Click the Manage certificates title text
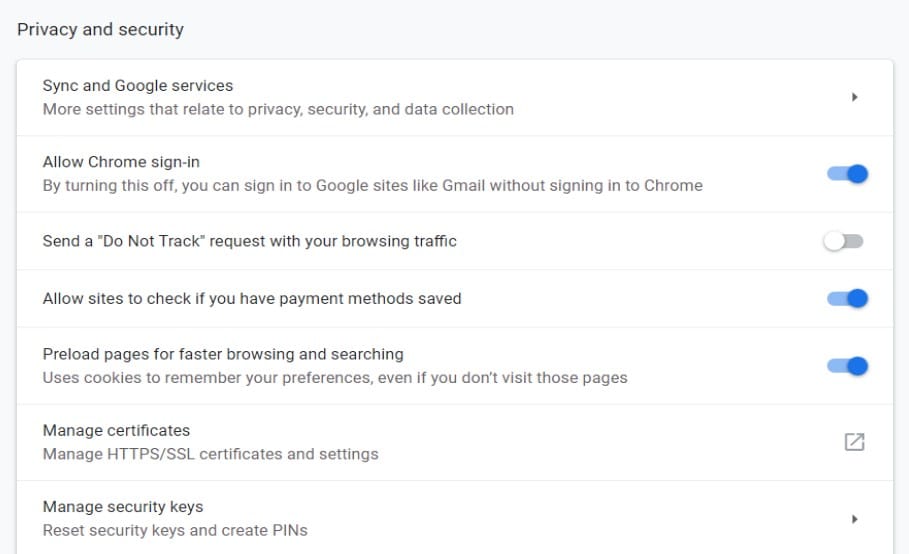This screenshot has height=554, width=909. point(116,430)
